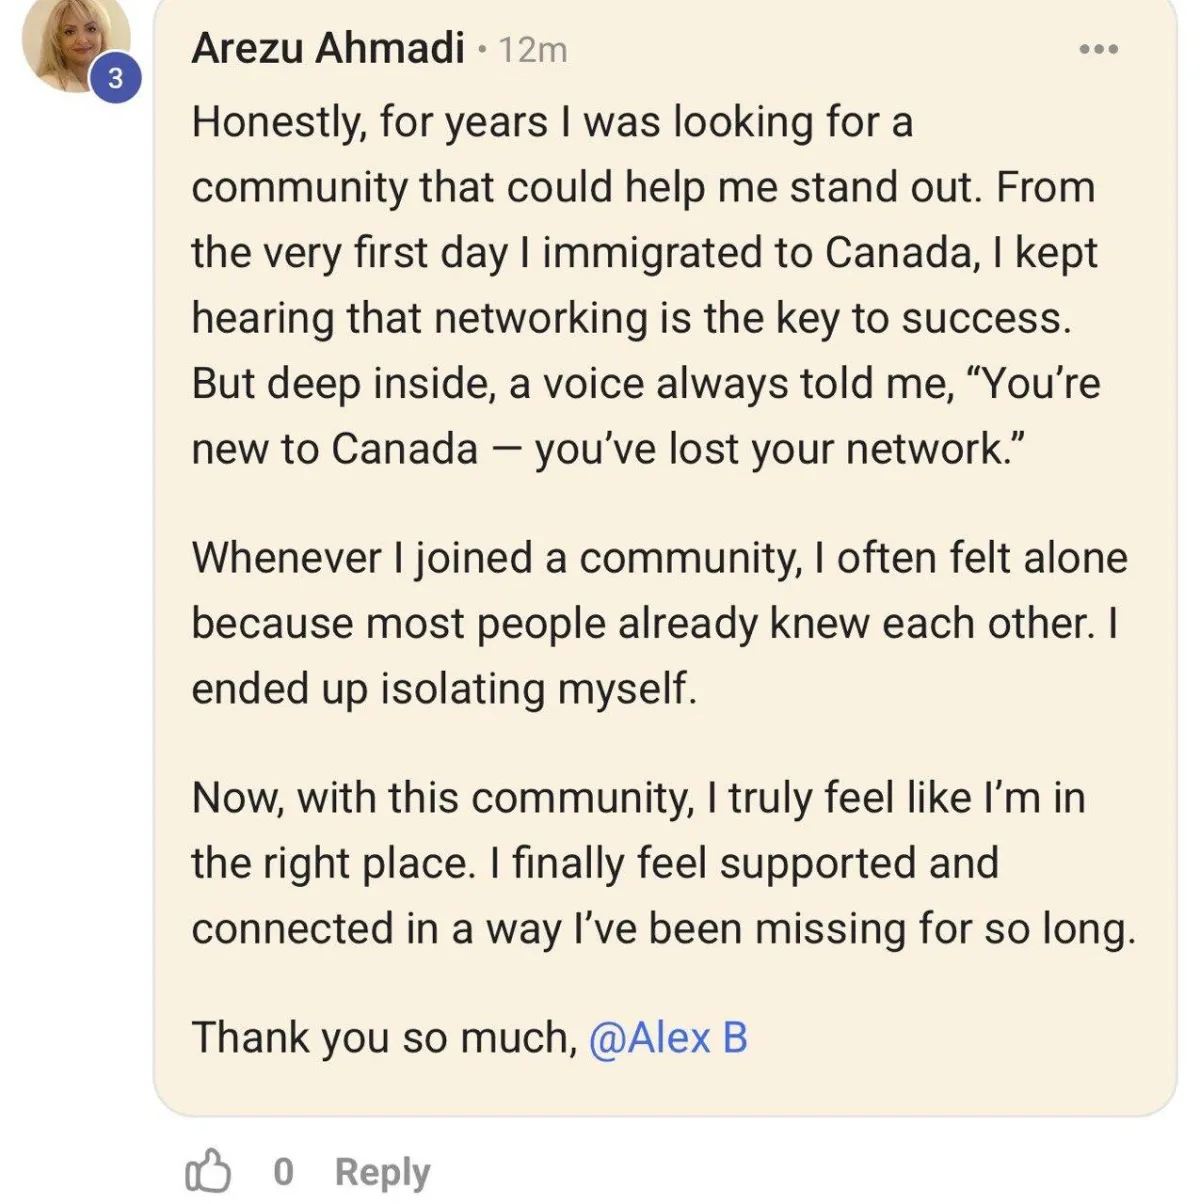Click the line "because most people already knew each other"

654,623
